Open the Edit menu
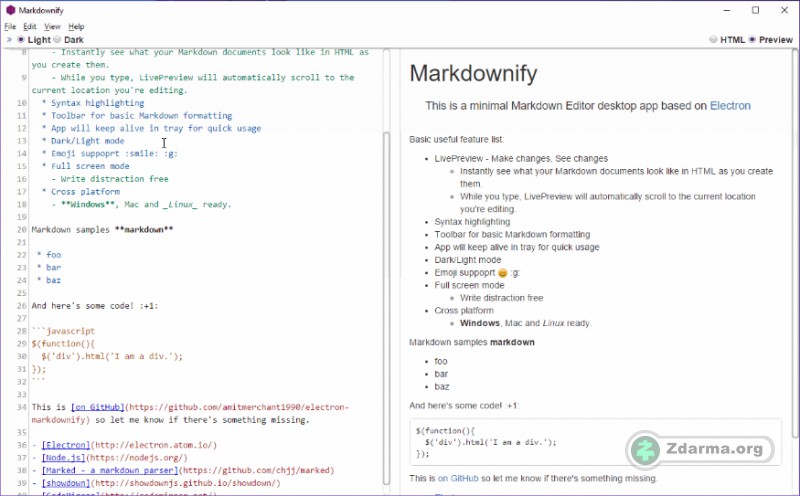This screenshot has height=496, width=800. click(30, 27)
